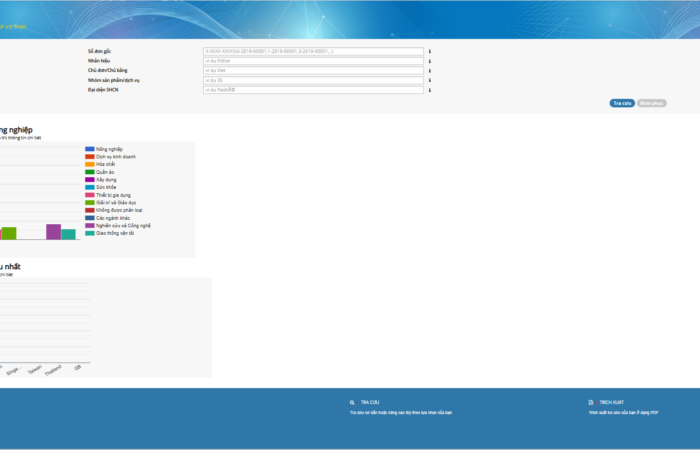The image size is (700, 450).
Task: Click the document icon next to TRÍCH XUẤT
Action: [x=591, y=403]
